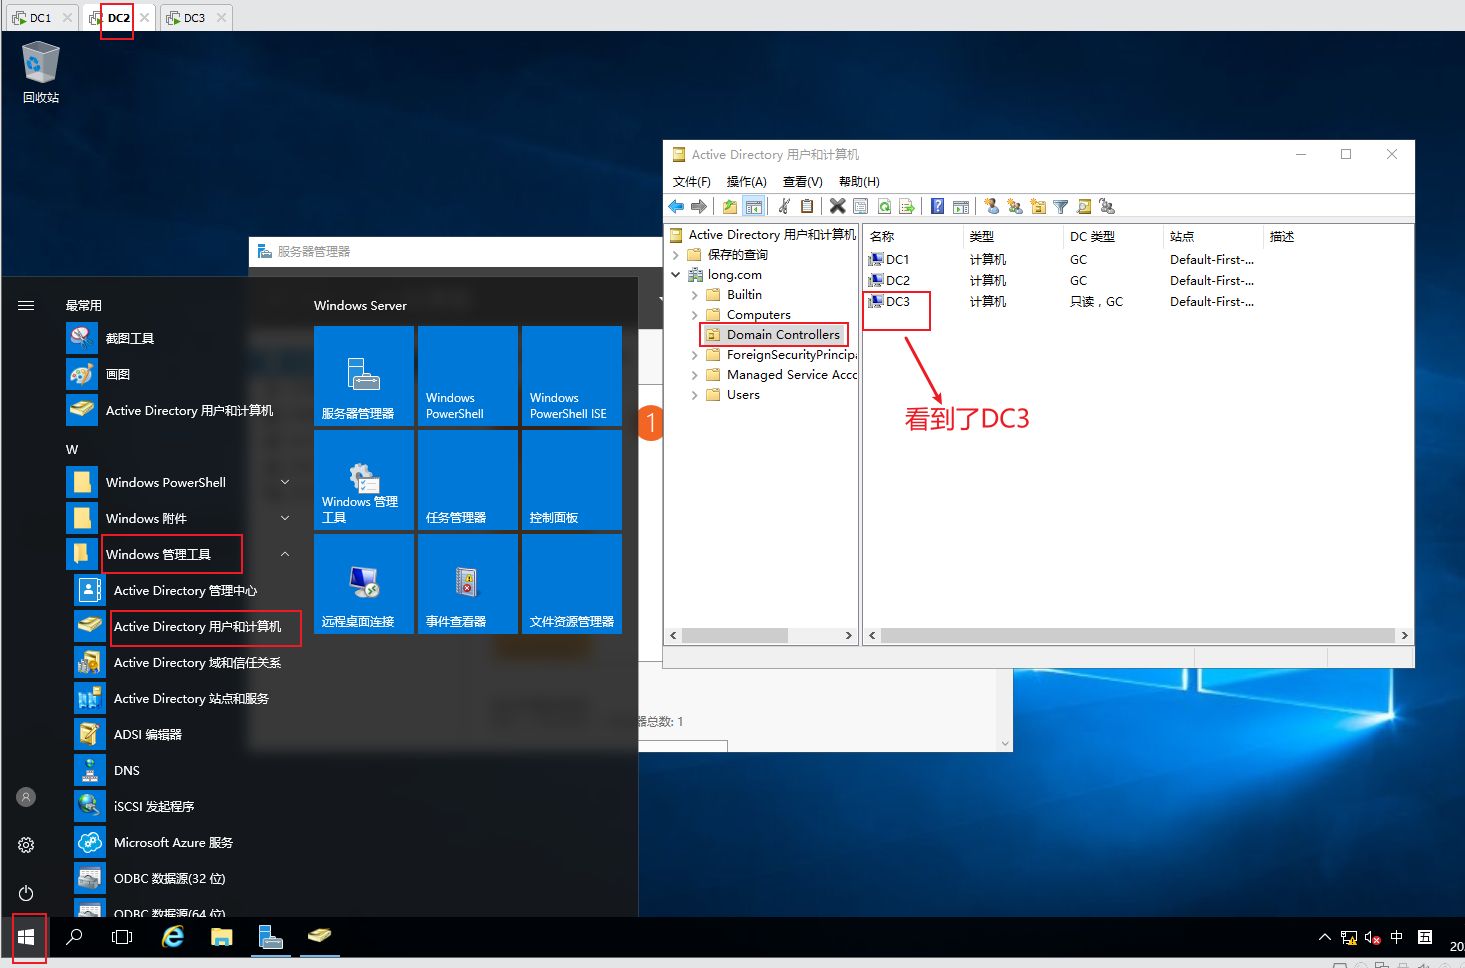This screenshot has height=968, width=1465.
Task: Click the Back arrow in AD toolbar
Action: pyautogui.click(x=676, y=206)
